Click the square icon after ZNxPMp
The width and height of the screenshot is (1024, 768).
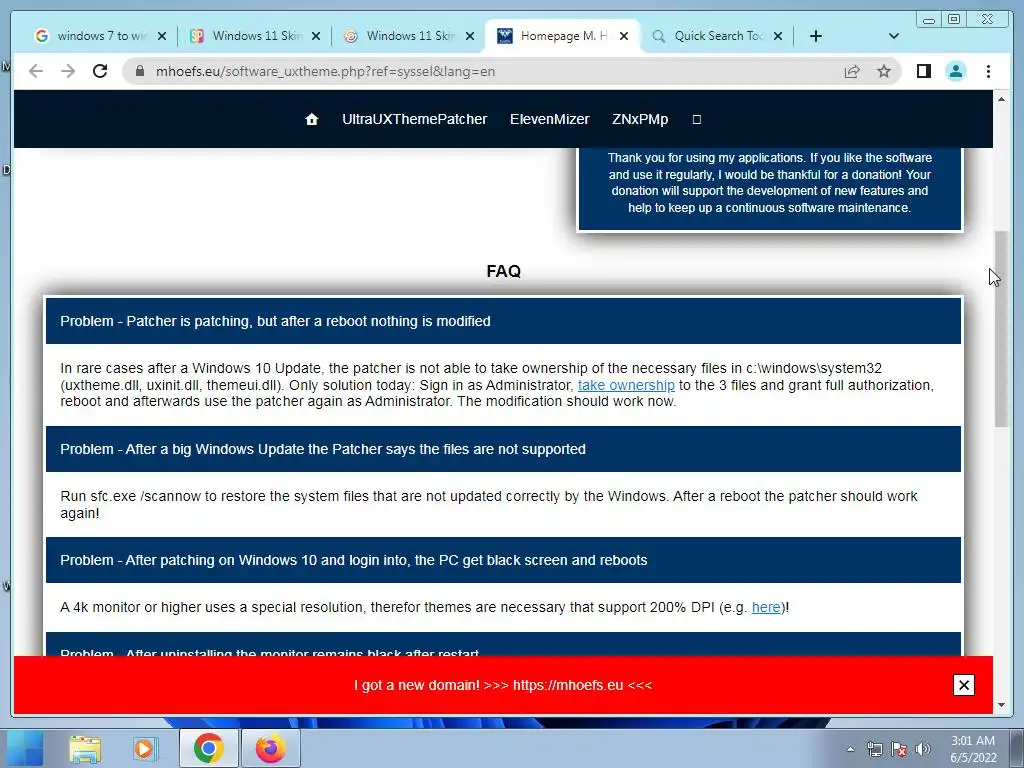click(x=696, y=120)
